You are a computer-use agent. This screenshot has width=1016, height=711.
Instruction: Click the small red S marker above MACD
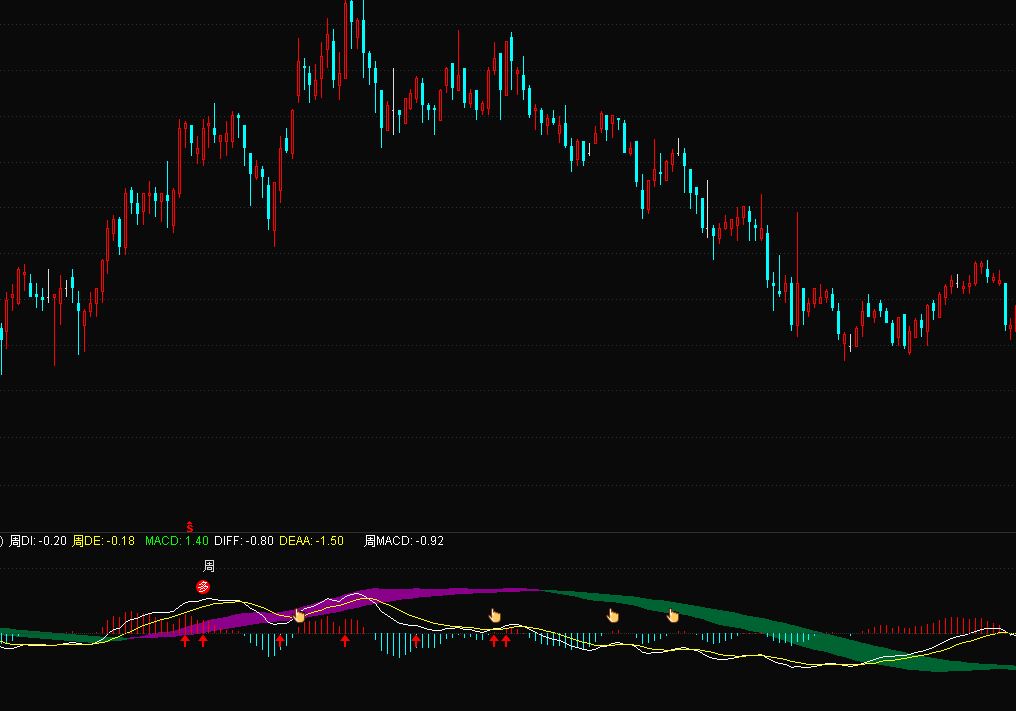pos(190,526)
